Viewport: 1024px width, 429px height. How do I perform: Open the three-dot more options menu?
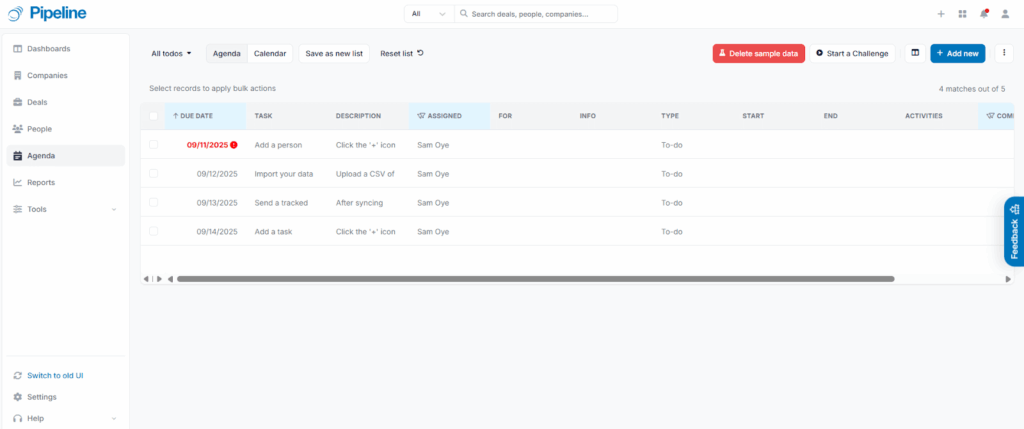1004,53
